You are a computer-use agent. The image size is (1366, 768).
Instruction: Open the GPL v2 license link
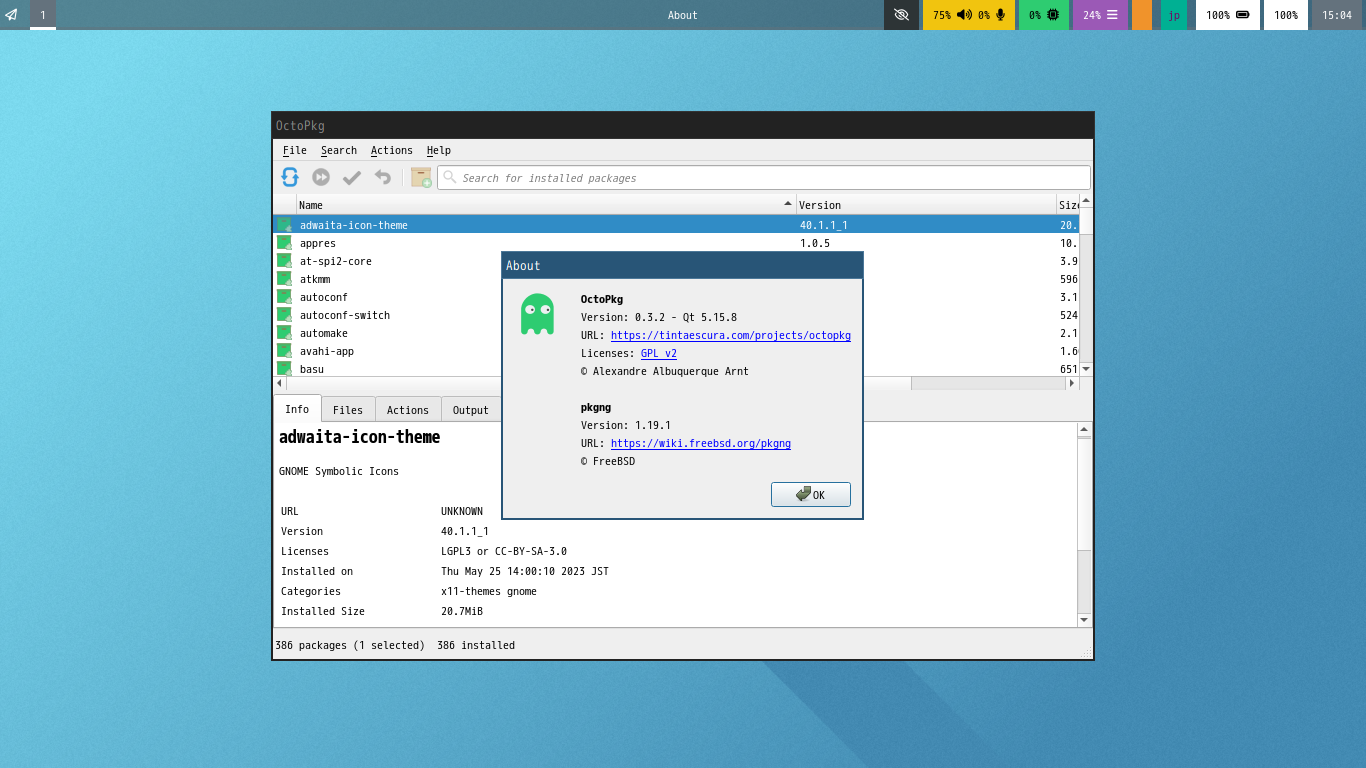[659, 353]
